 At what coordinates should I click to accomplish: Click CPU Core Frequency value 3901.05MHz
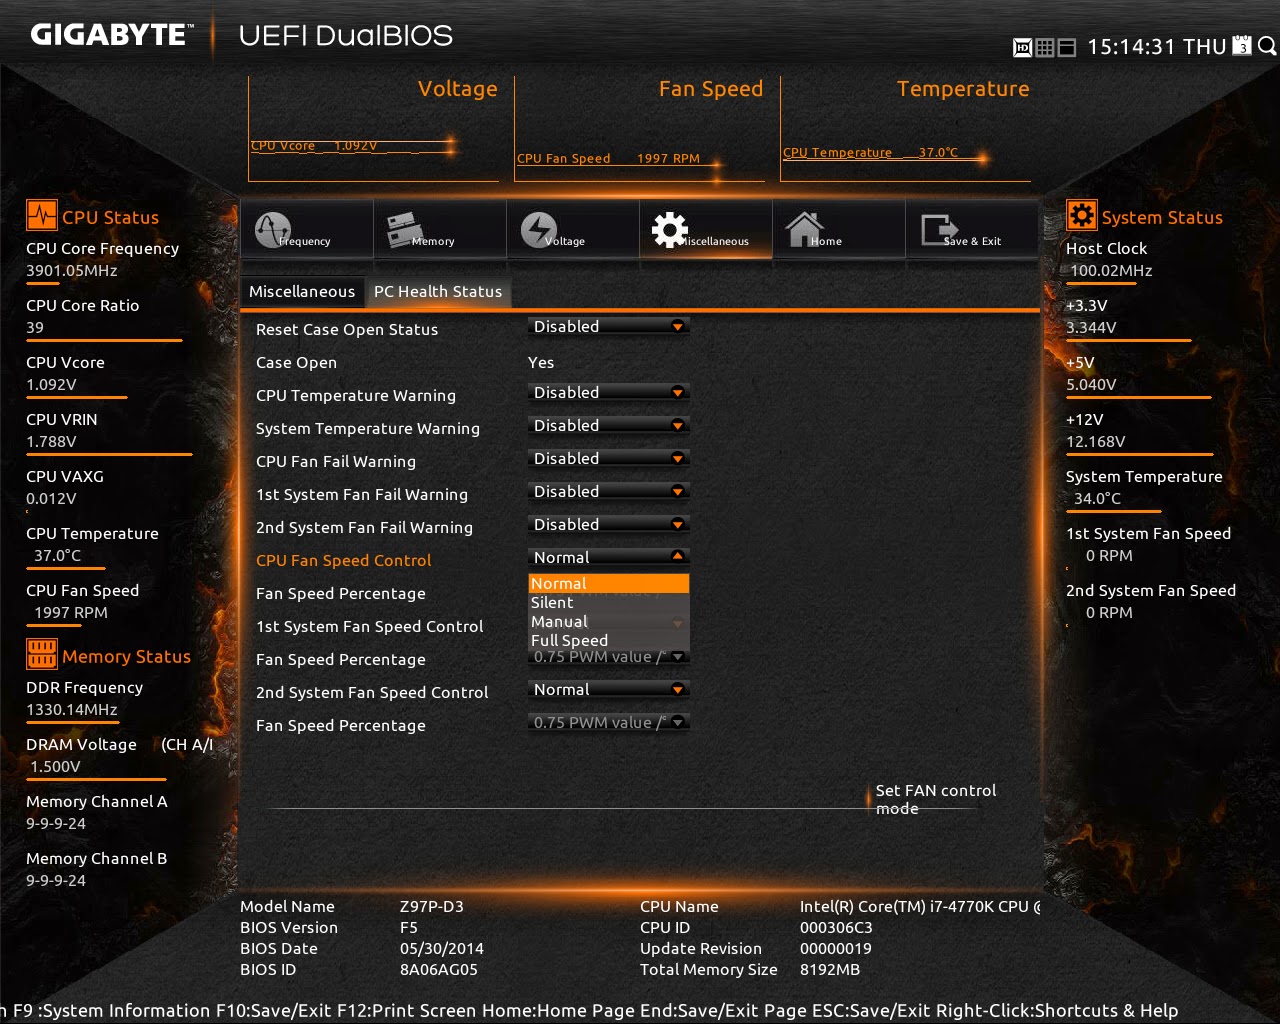click(72, 271)
